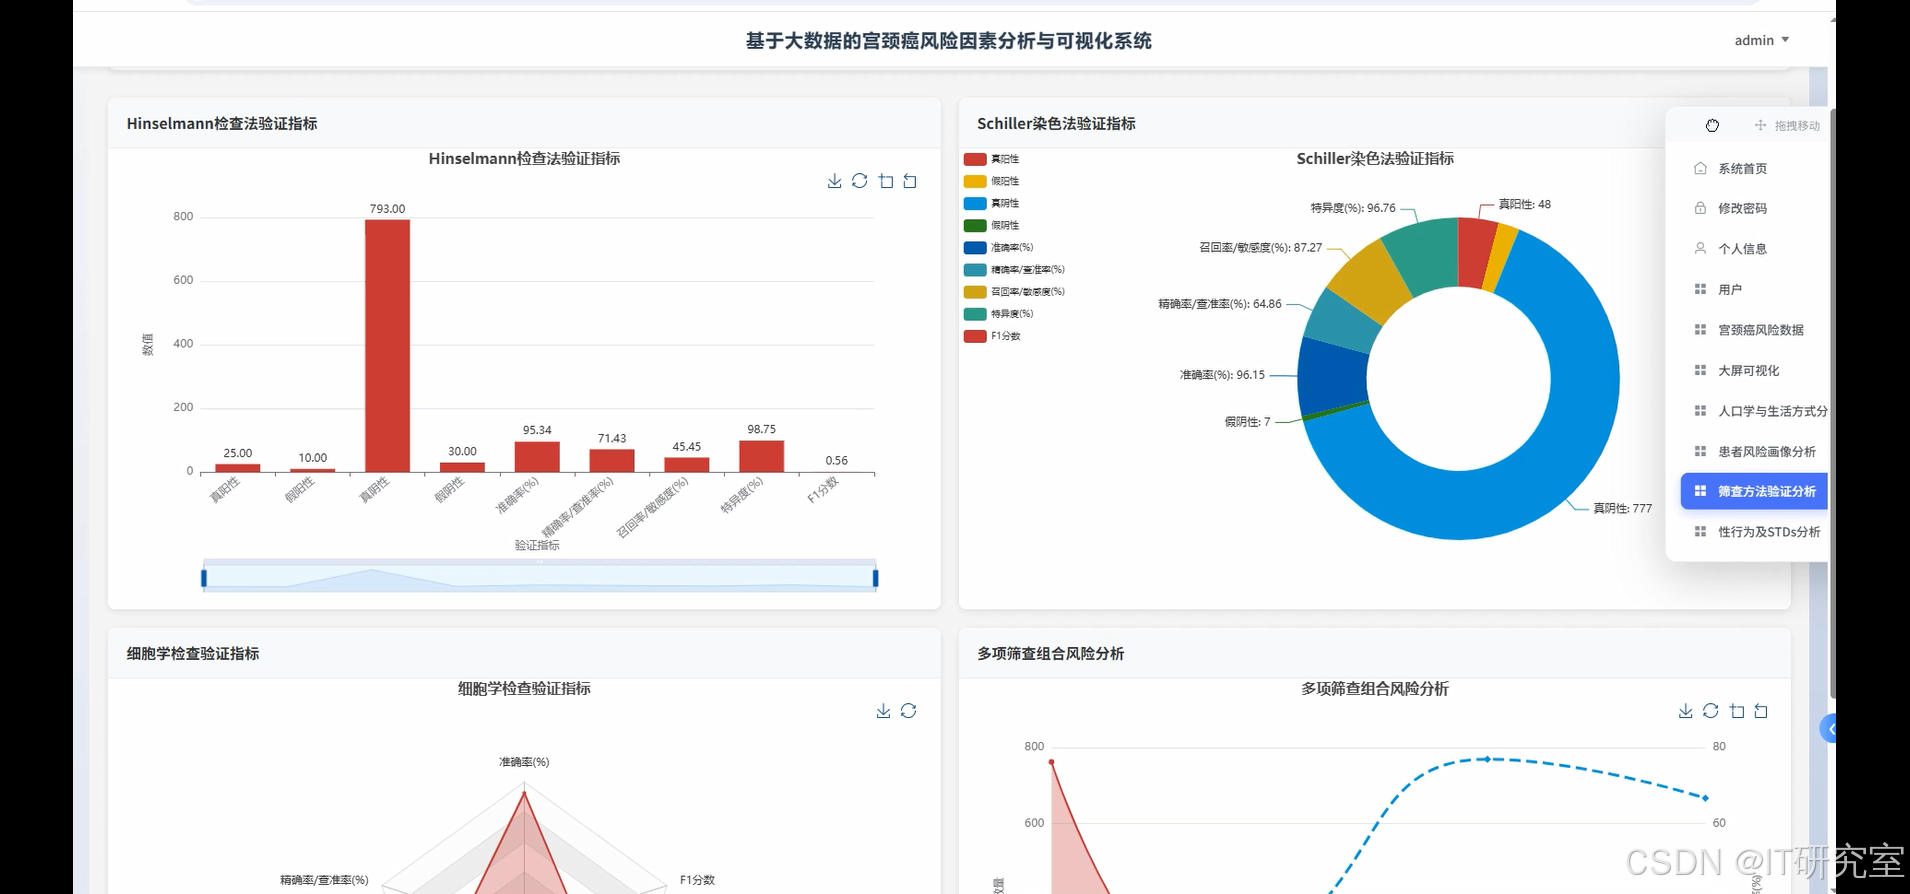The height and width of the screenshot is (894, 1910).
Task: Click the 真阴性: 777 pie label
Action: (x=1622, y=508)
